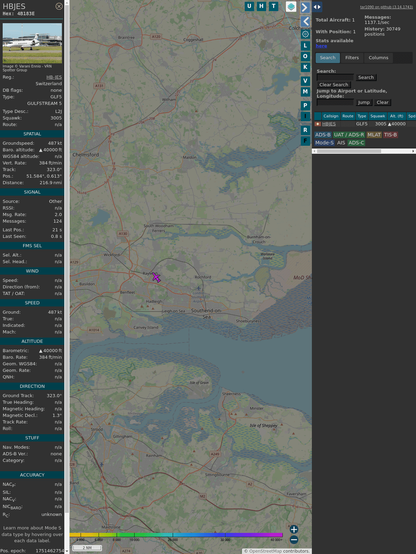Click the altitude color scale bar
The width and height of the screenshot is (416, 554).
176,535
